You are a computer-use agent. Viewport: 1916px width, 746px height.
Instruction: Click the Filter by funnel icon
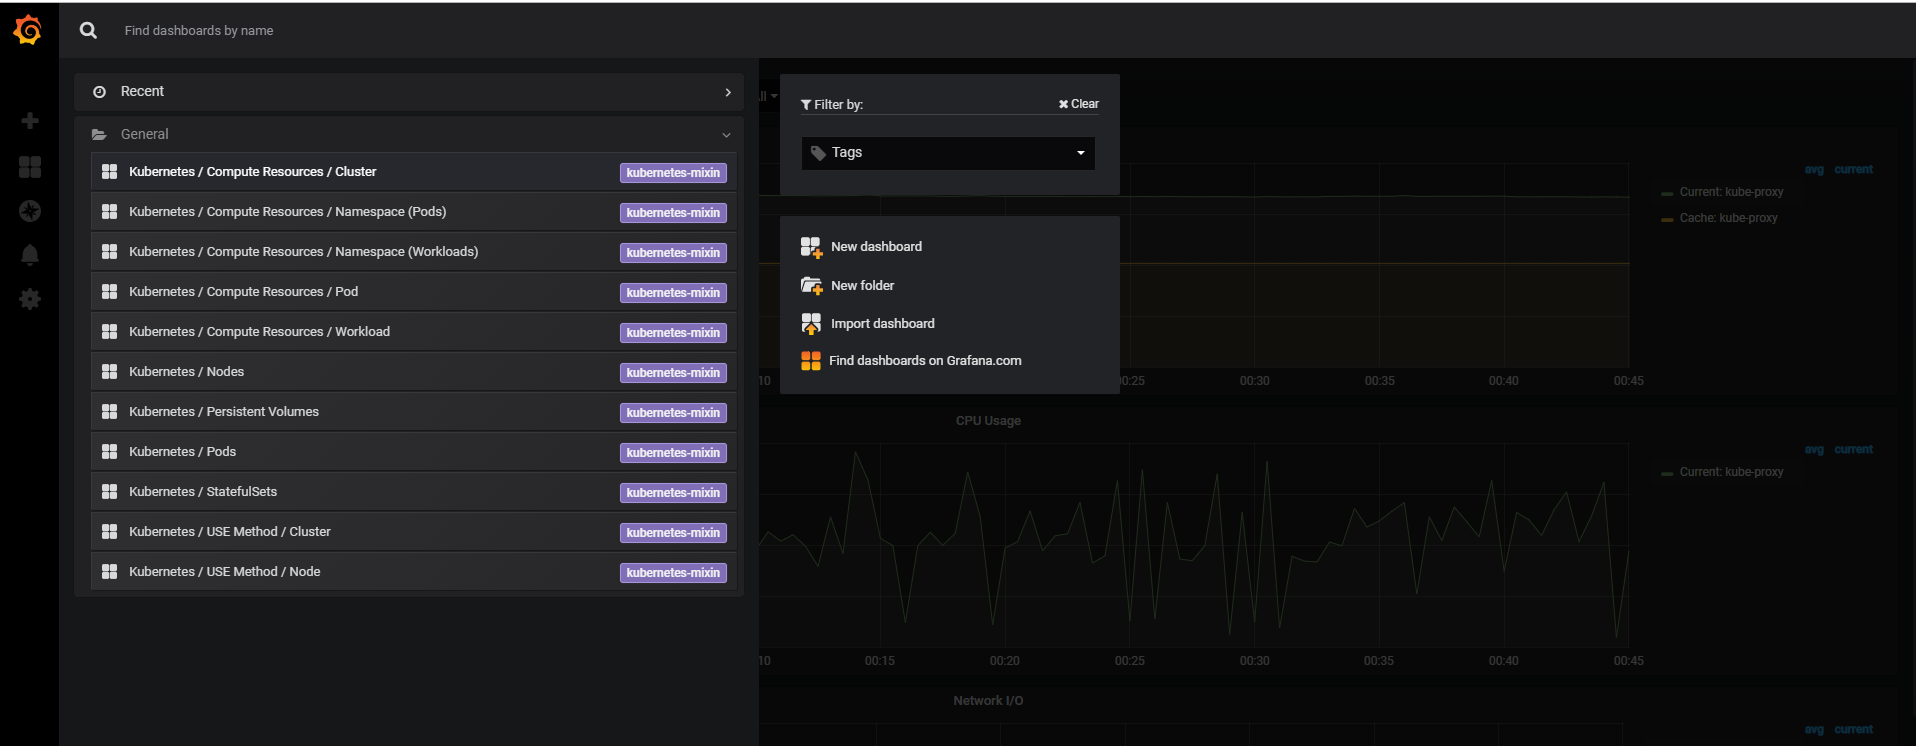point(806,105)
